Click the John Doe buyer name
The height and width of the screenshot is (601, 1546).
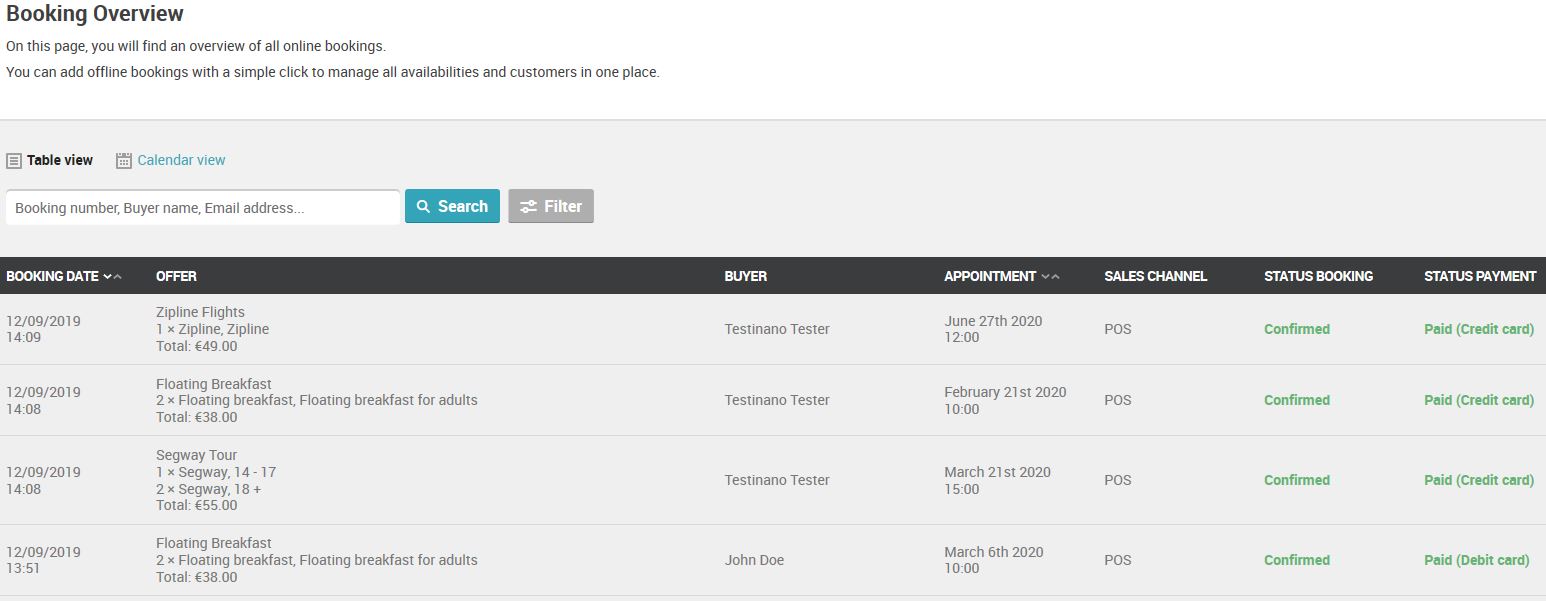click(x=754, y=560)
